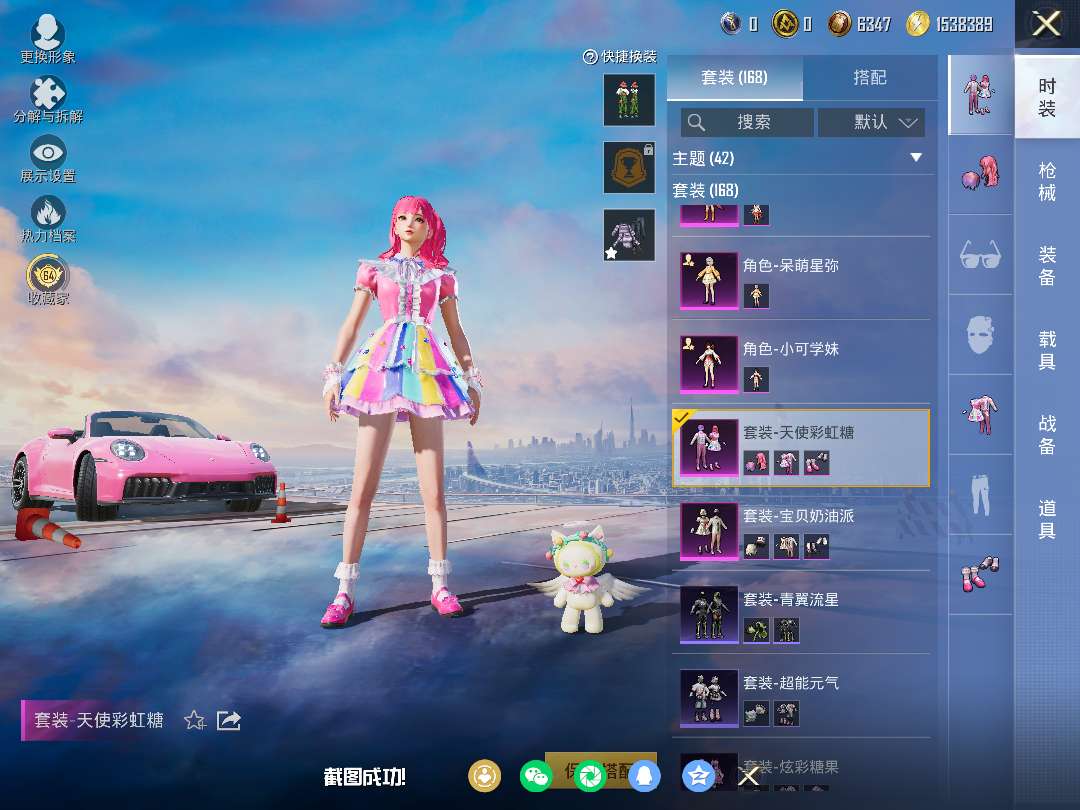
Task: Open 热力档案 flame icon
Action: click(47, 218)
